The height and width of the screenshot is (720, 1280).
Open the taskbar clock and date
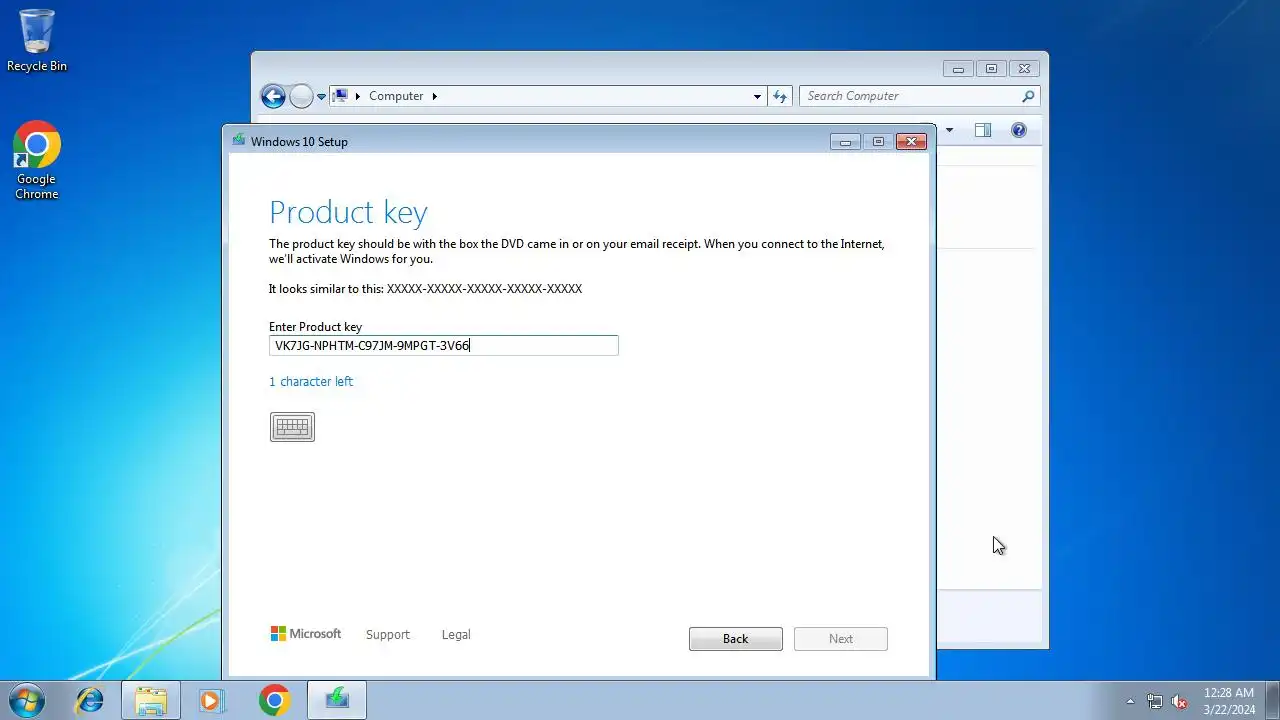coord(1229,701)
